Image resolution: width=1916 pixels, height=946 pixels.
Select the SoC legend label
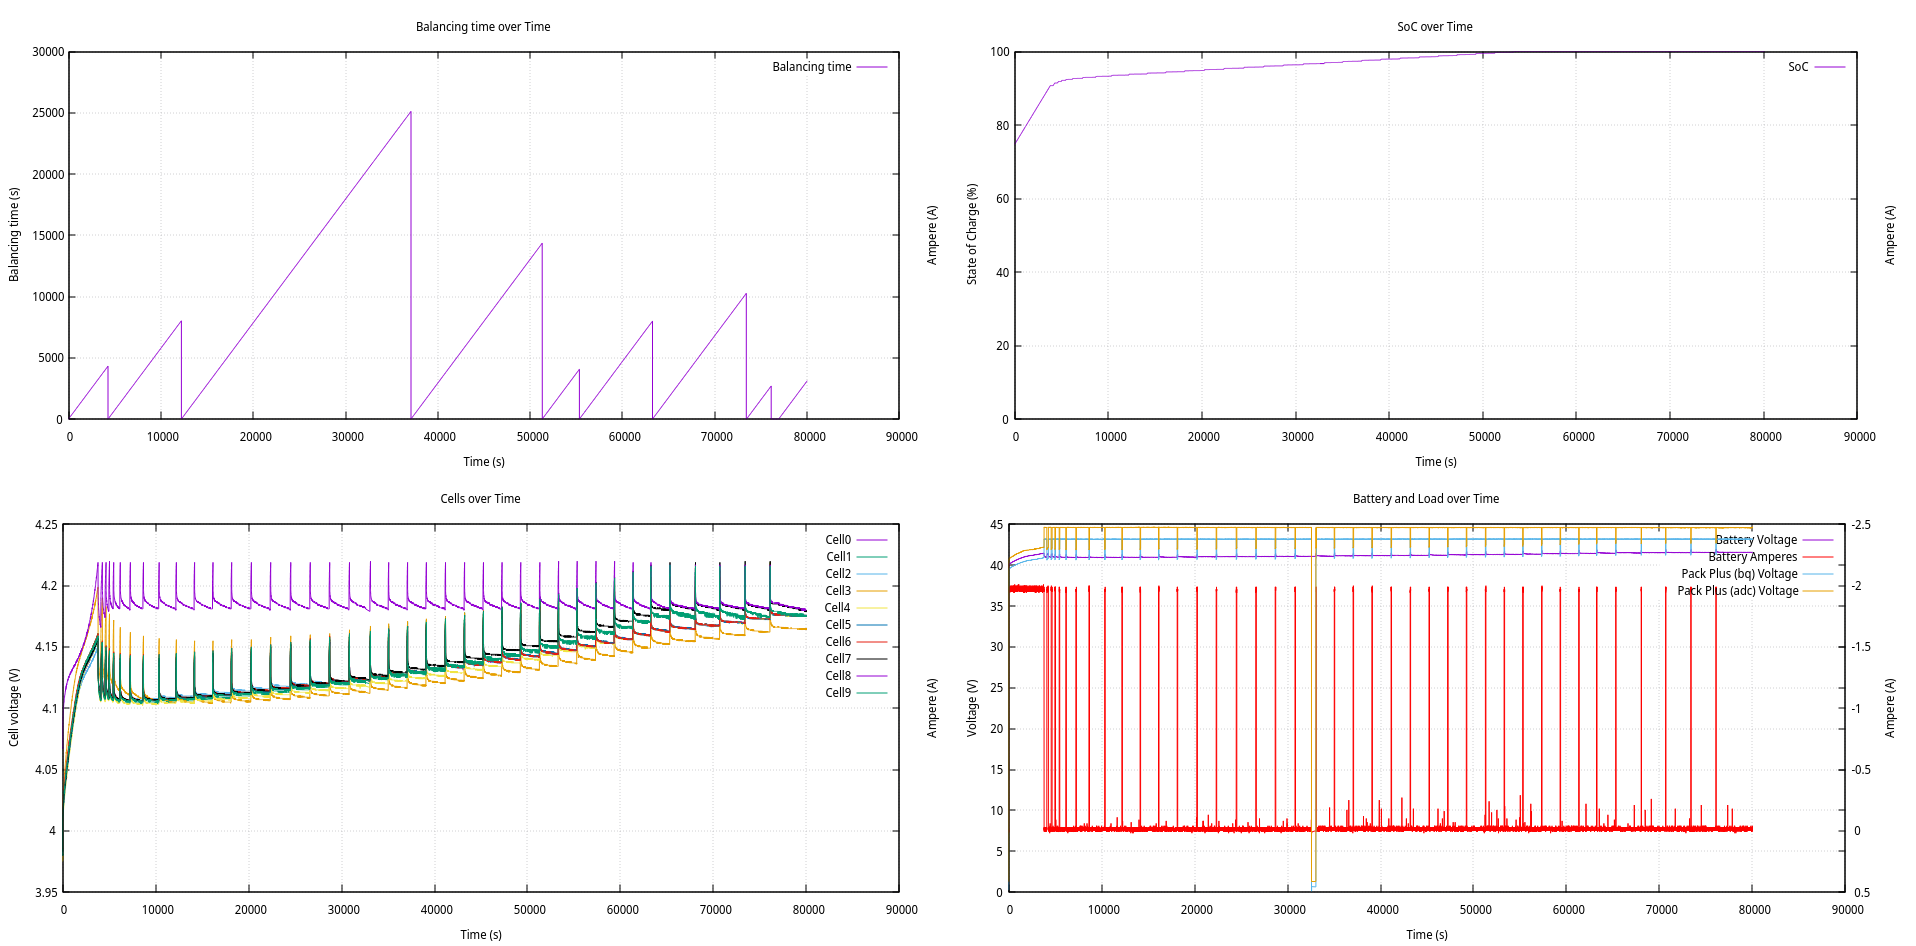coord(1798,67)
